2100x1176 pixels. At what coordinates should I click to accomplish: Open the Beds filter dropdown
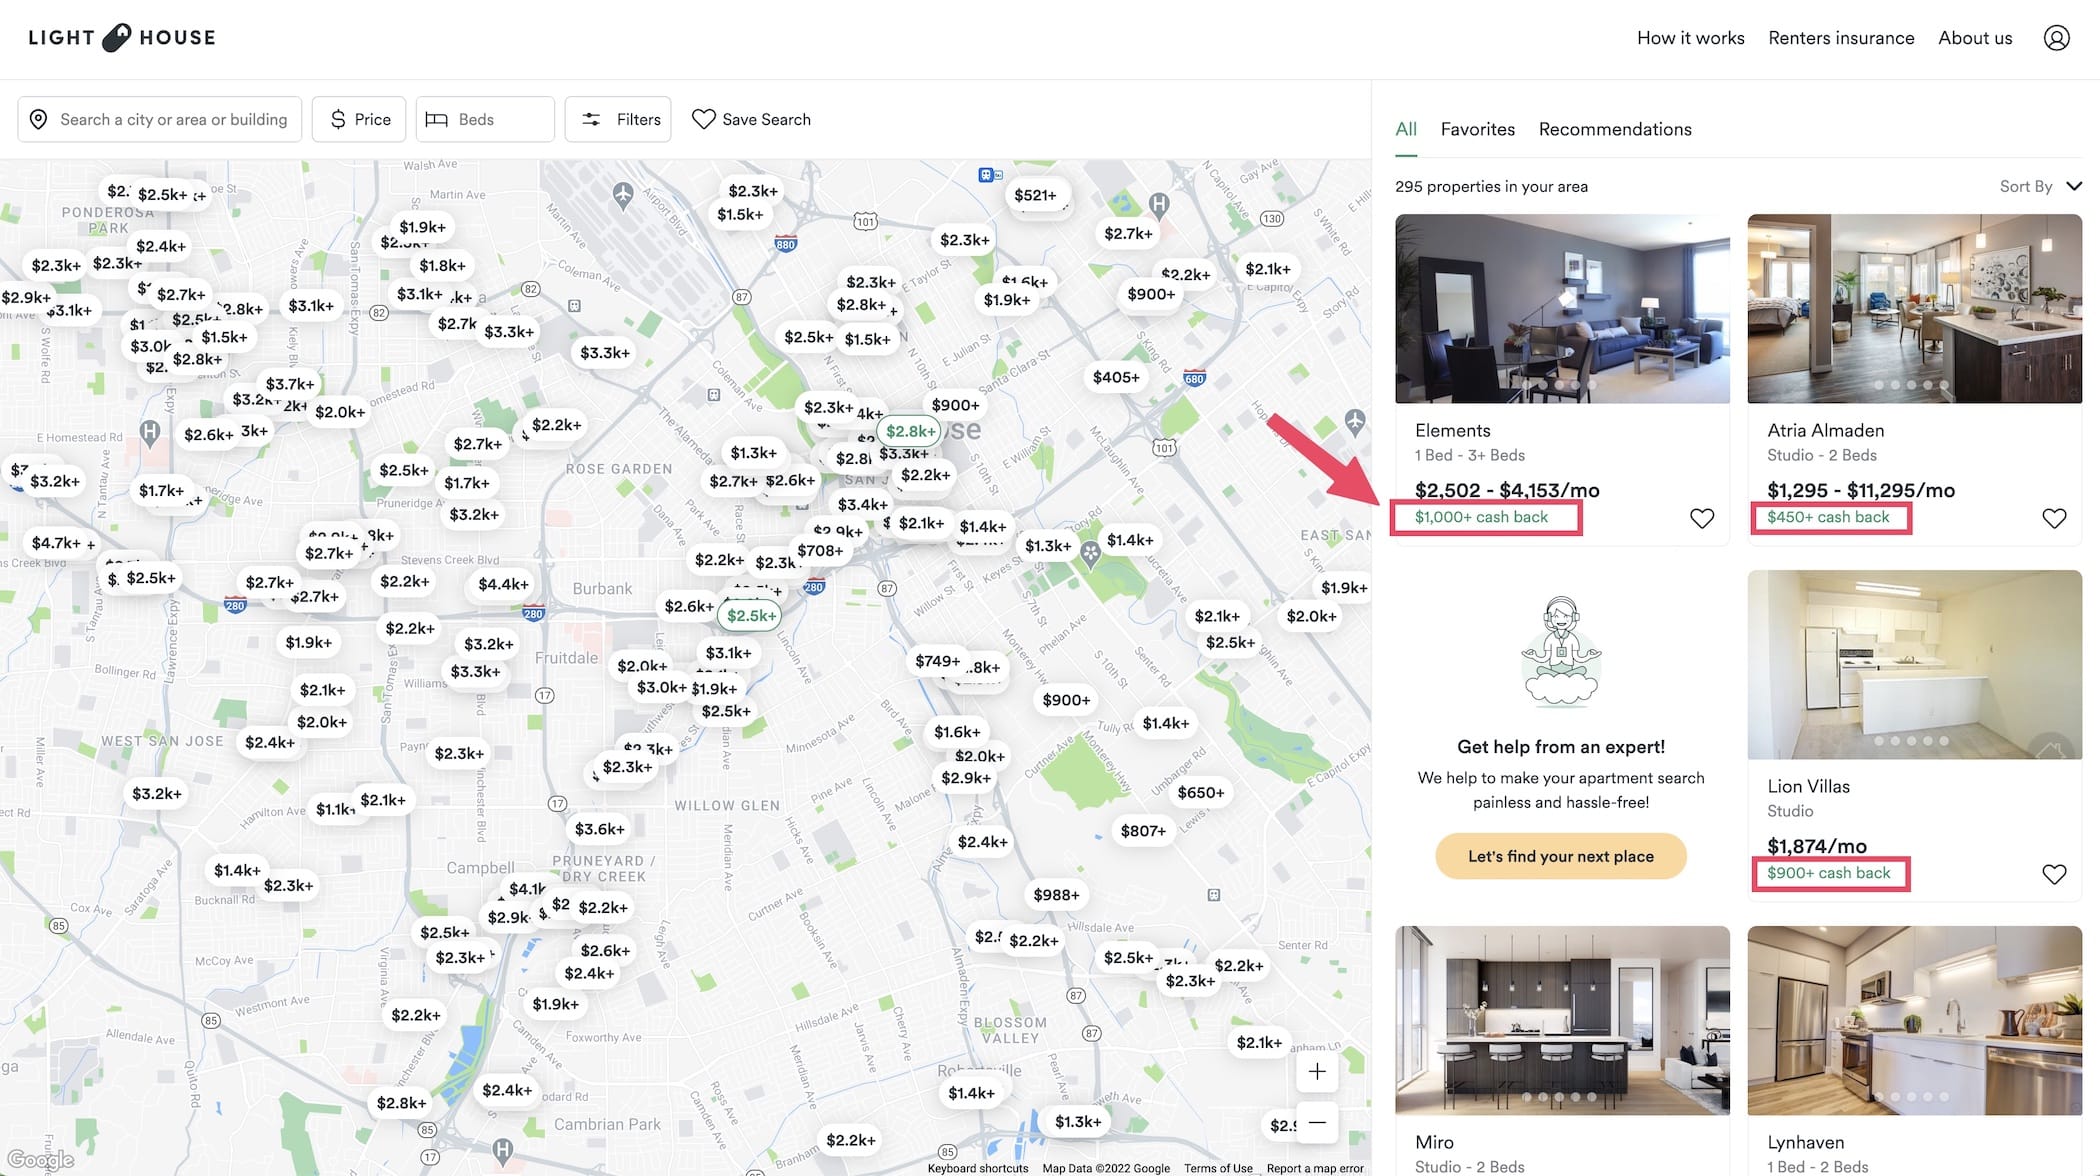point(485,120)
